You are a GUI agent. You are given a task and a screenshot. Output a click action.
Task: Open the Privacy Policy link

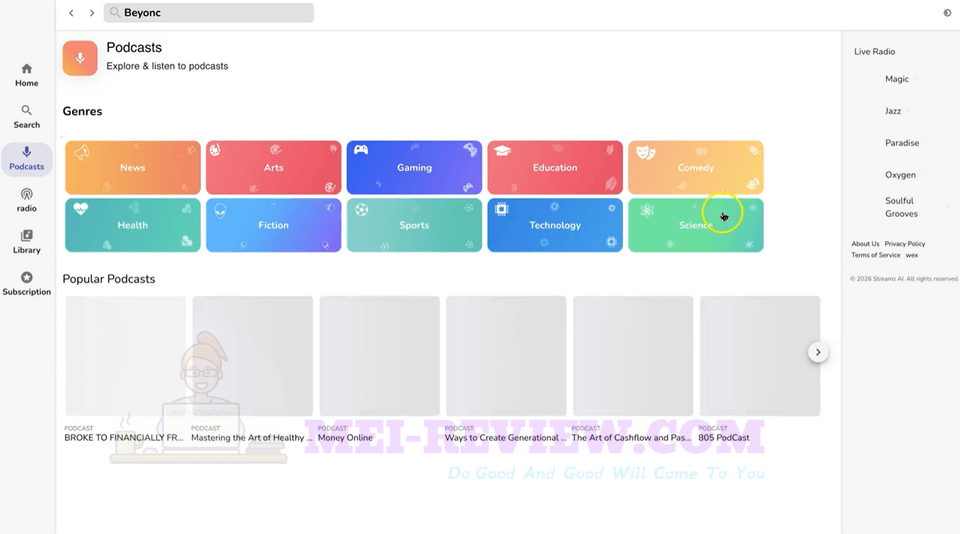coord(905,244)
